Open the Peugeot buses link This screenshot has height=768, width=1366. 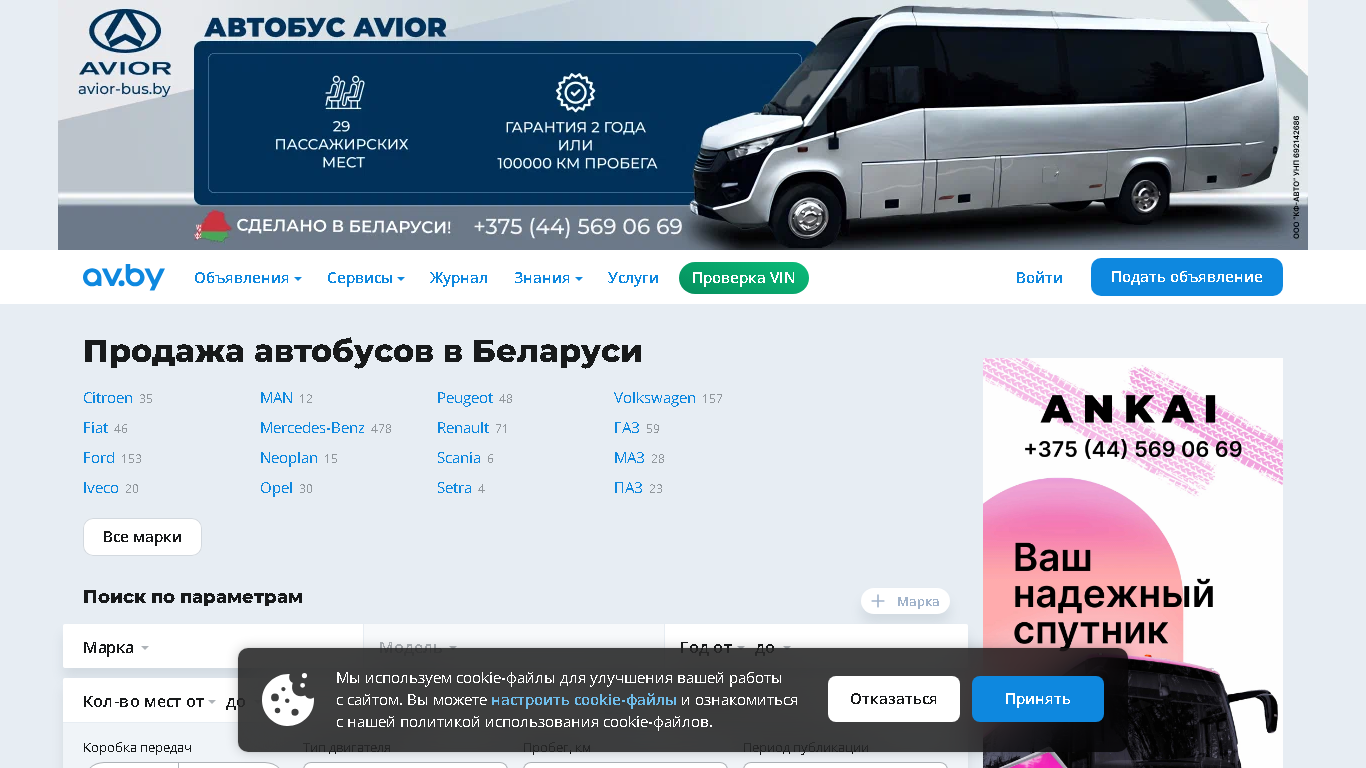(465, 398)
